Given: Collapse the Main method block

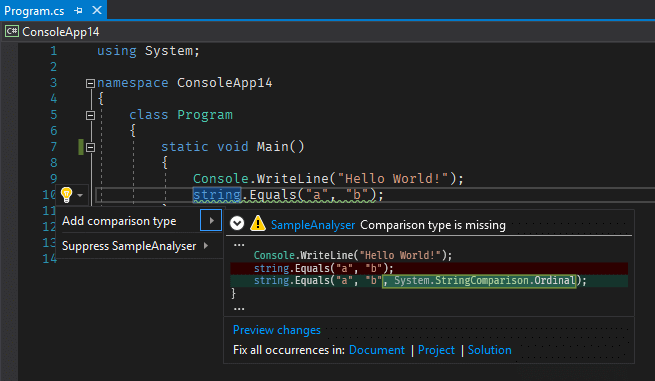Looking at the screenshot, I should click(90, 147).
